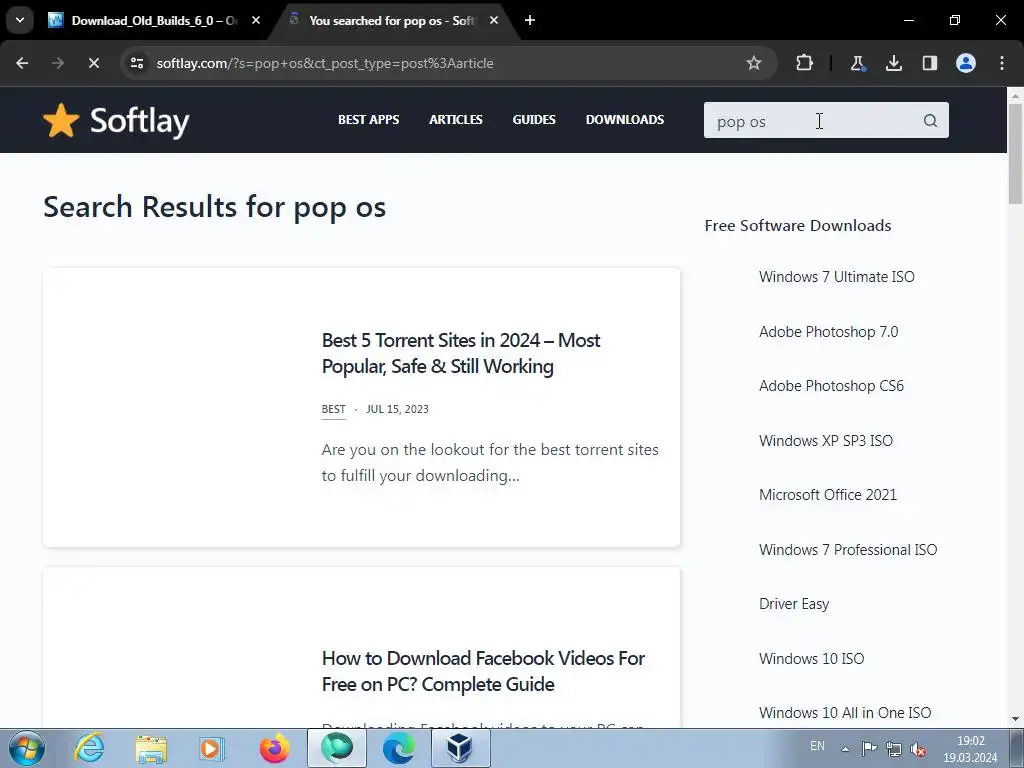Open Windows Explorer from taskbar

(x=152, y=748)
